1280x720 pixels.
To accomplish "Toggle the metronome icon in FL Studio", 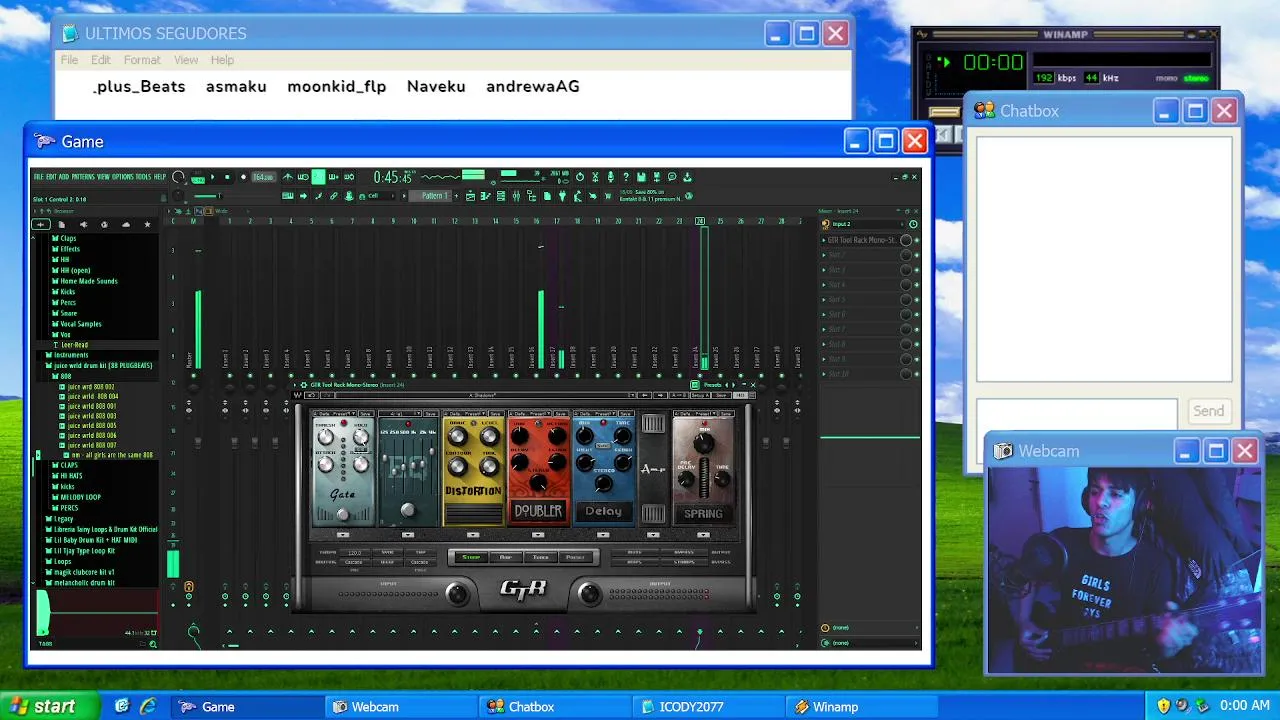I will click(288, 177).
